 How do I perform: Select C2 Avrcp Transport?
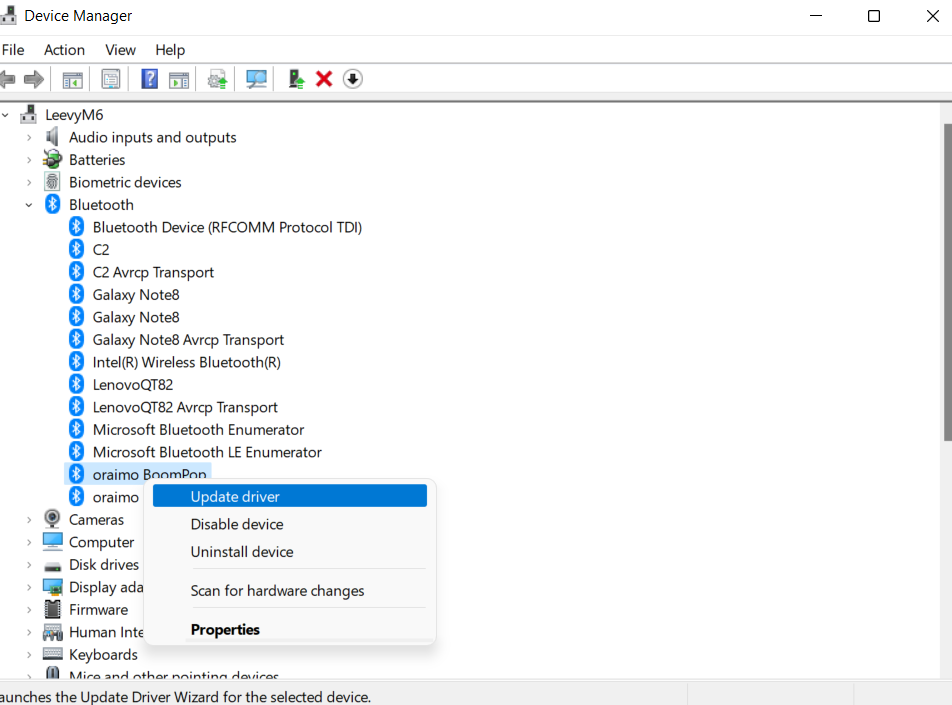point(153,272)
